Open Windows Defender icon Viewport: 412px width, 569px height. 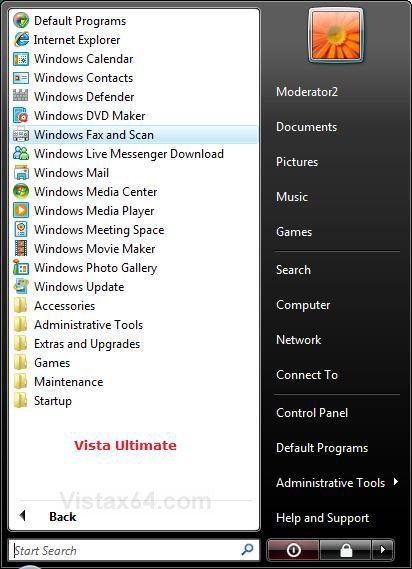tap(21, 97)
